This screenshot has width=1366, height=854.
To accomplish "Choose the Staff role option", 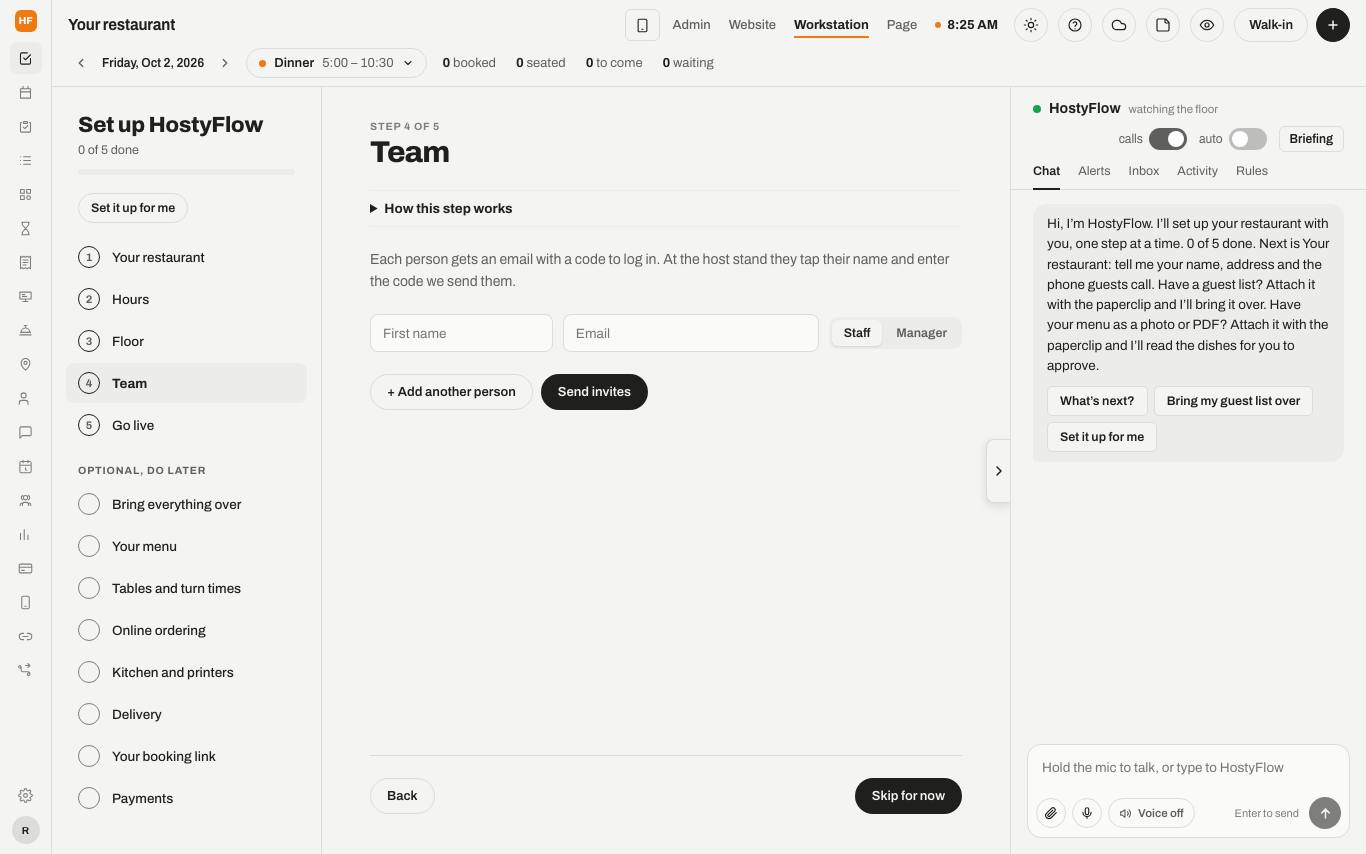I will pyautogui.click(x=857, y=333).
